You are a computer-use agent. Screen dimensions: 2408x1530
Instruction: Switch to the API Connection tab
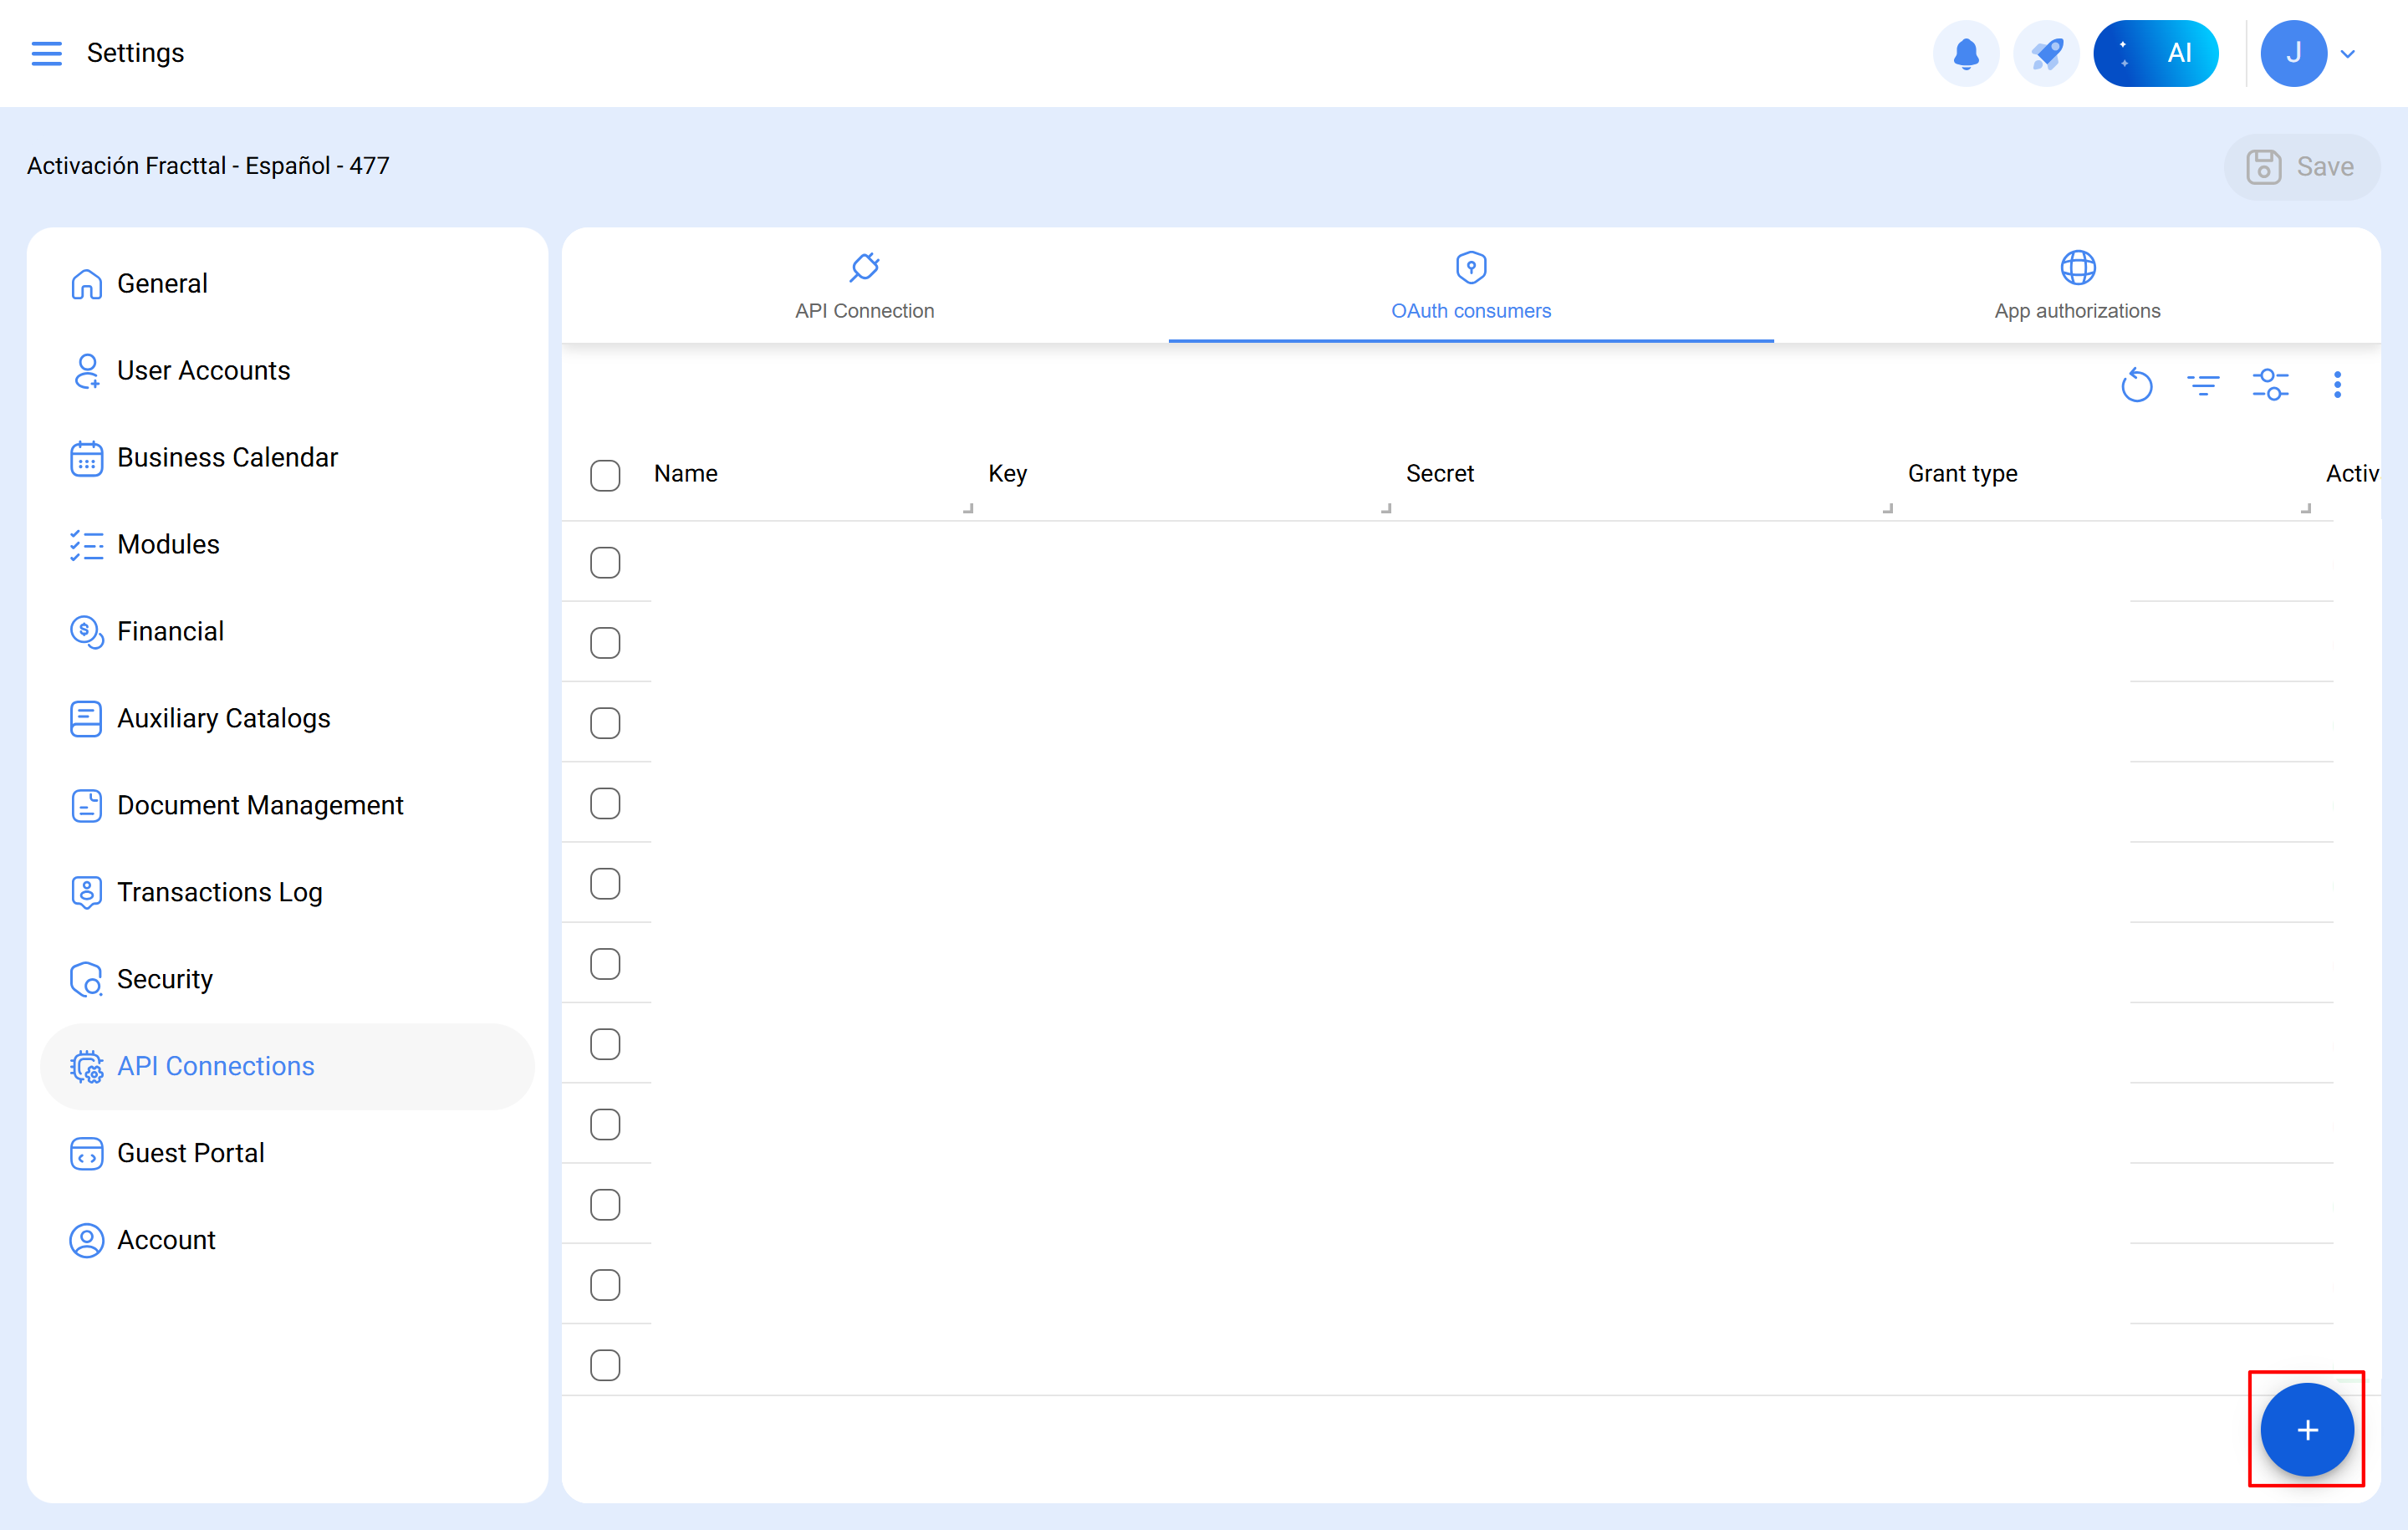(x=864, y=286)
